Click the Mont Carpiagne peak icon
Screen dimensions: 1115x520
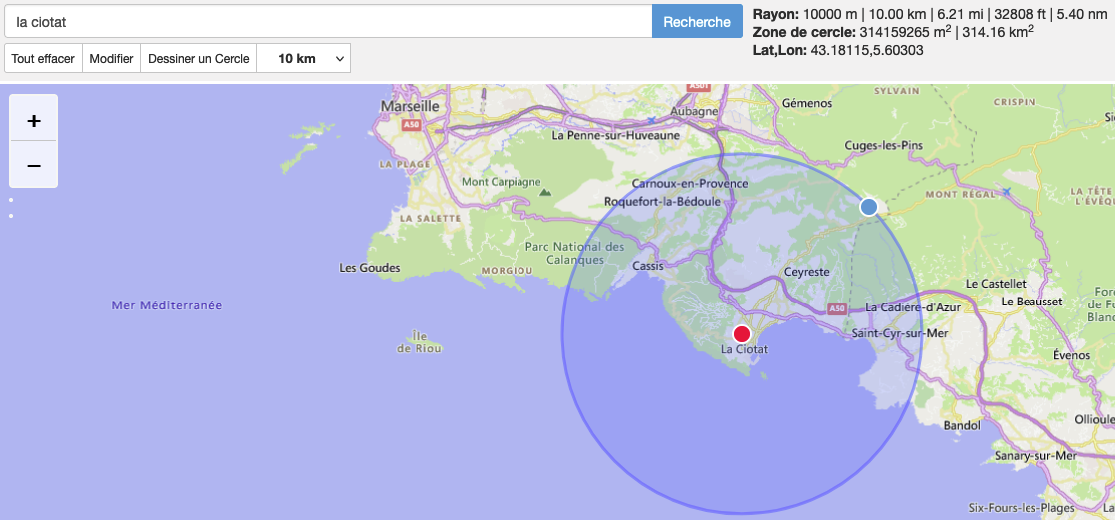545,192
